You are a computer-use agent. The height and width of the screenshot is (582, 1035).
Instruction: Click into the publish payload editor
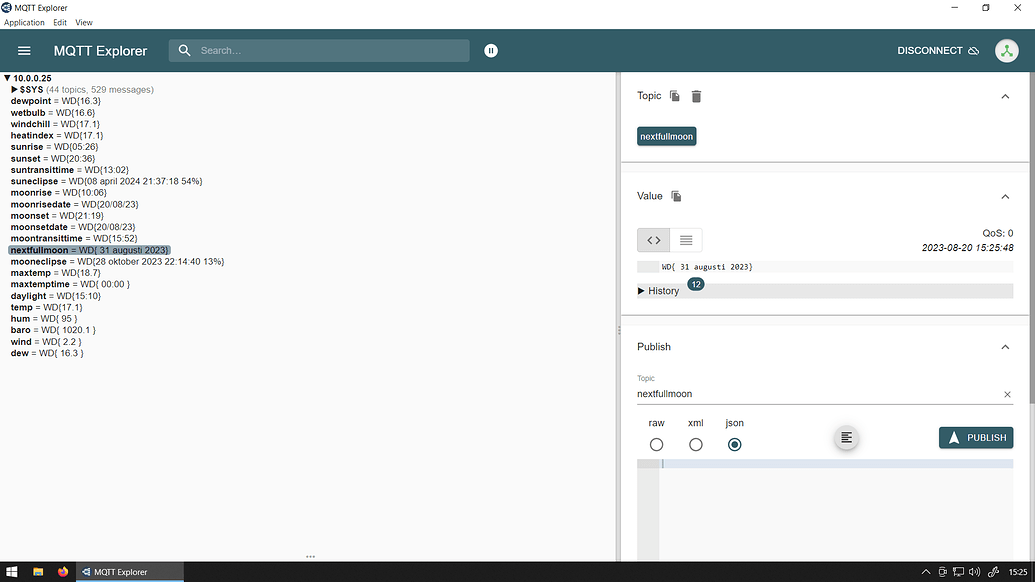pyautogui.click(x=836, y=510)
